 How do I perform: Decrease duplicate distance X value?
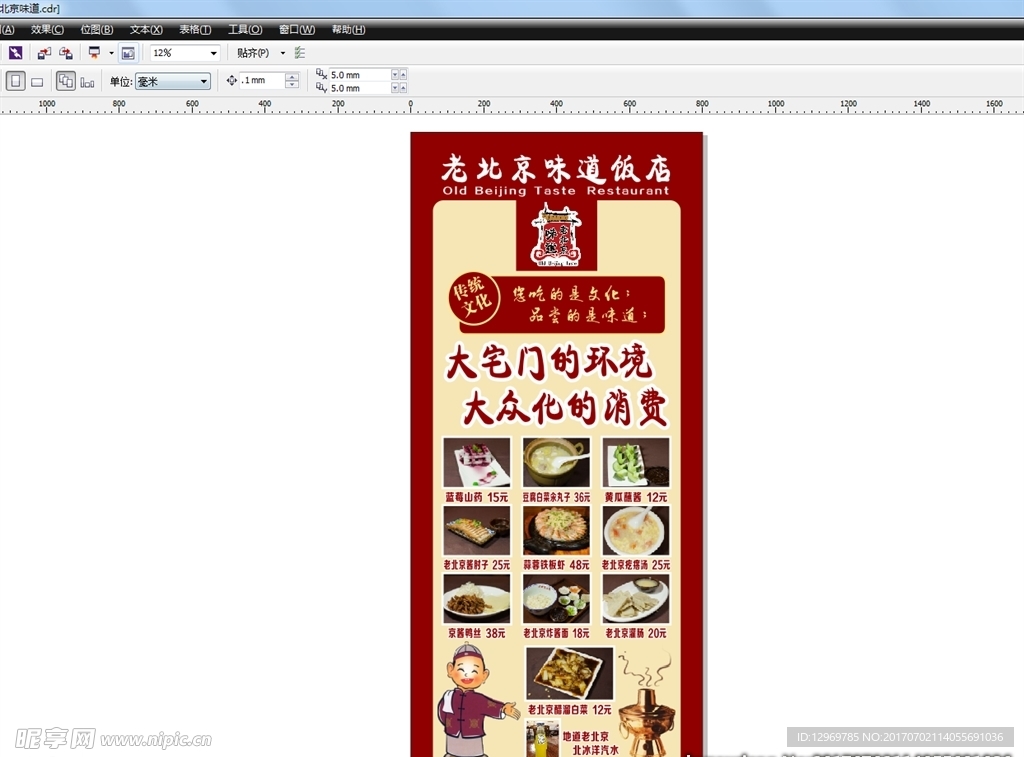(394, 74)
